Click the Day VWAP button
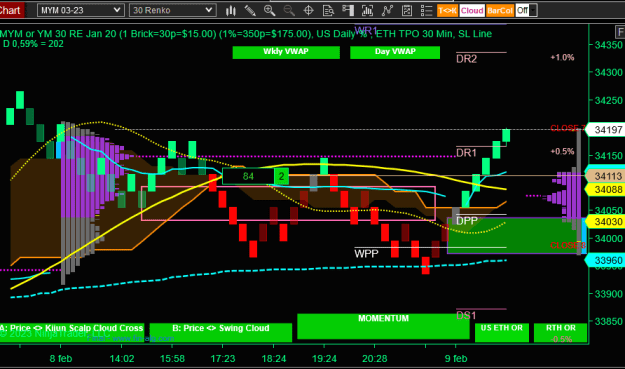 click(x=395, y=52)
